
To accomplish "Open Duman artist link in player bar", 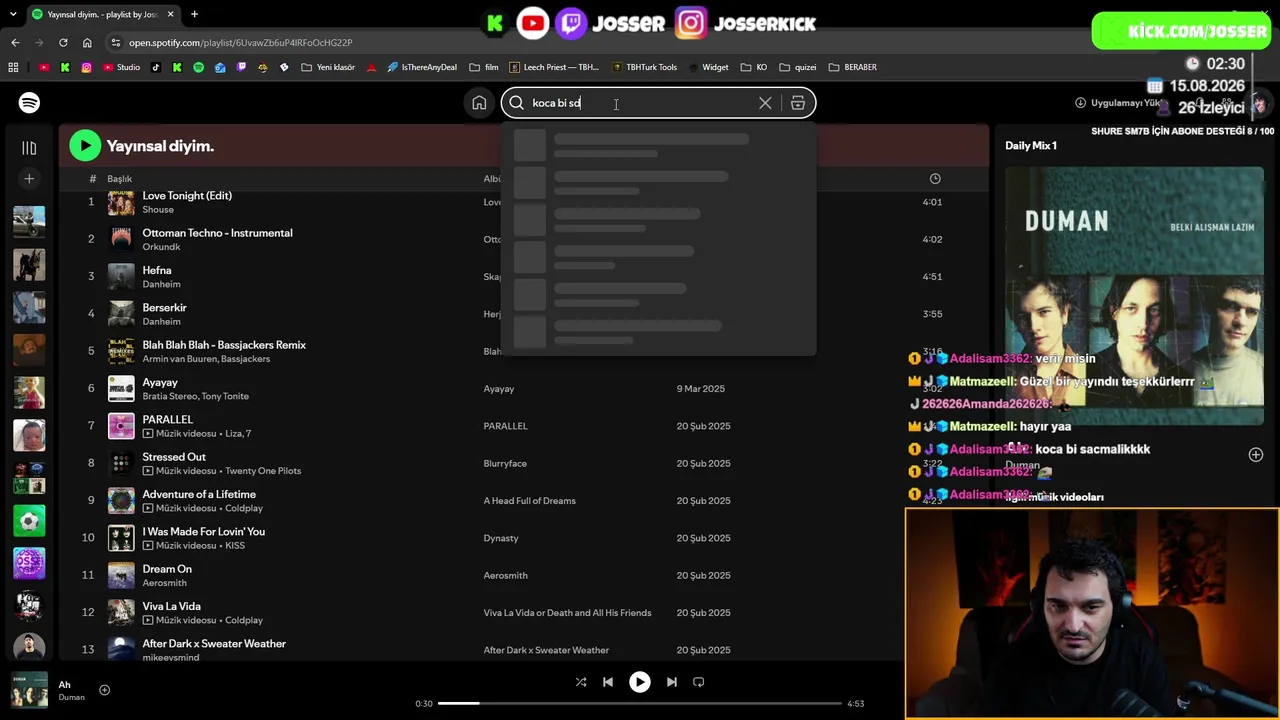I will coord(71,697).
